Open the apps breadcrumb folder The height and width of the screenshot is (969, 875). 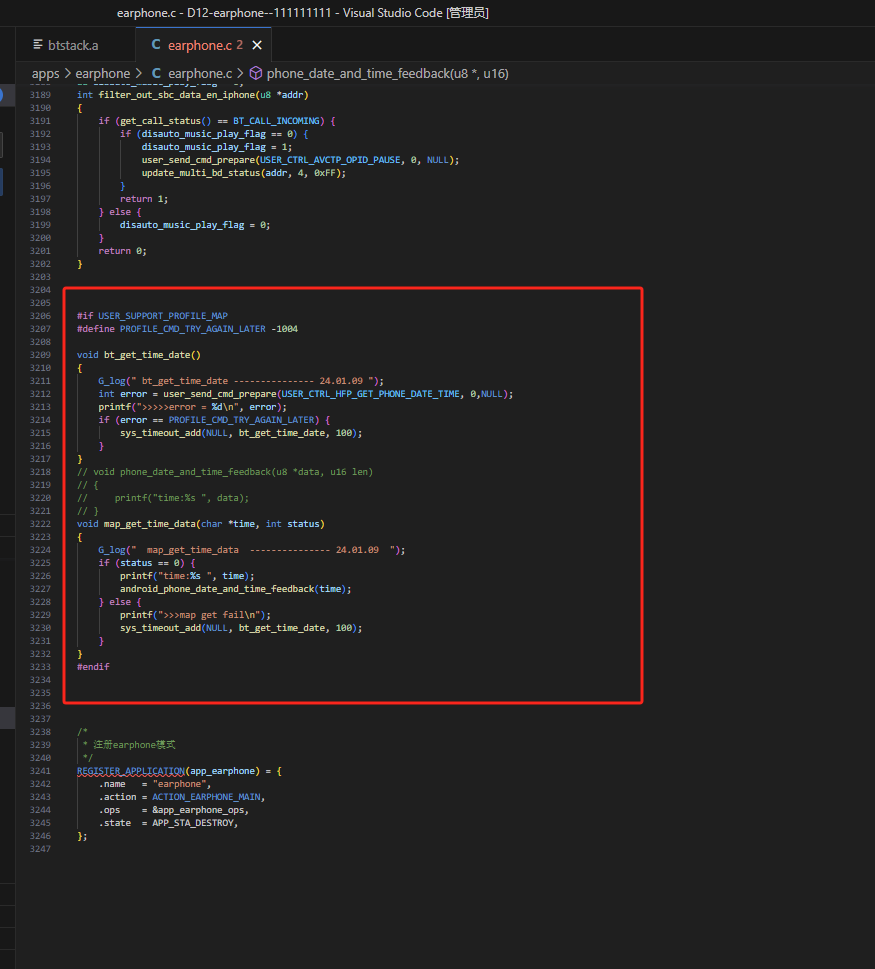pos(45,74)
